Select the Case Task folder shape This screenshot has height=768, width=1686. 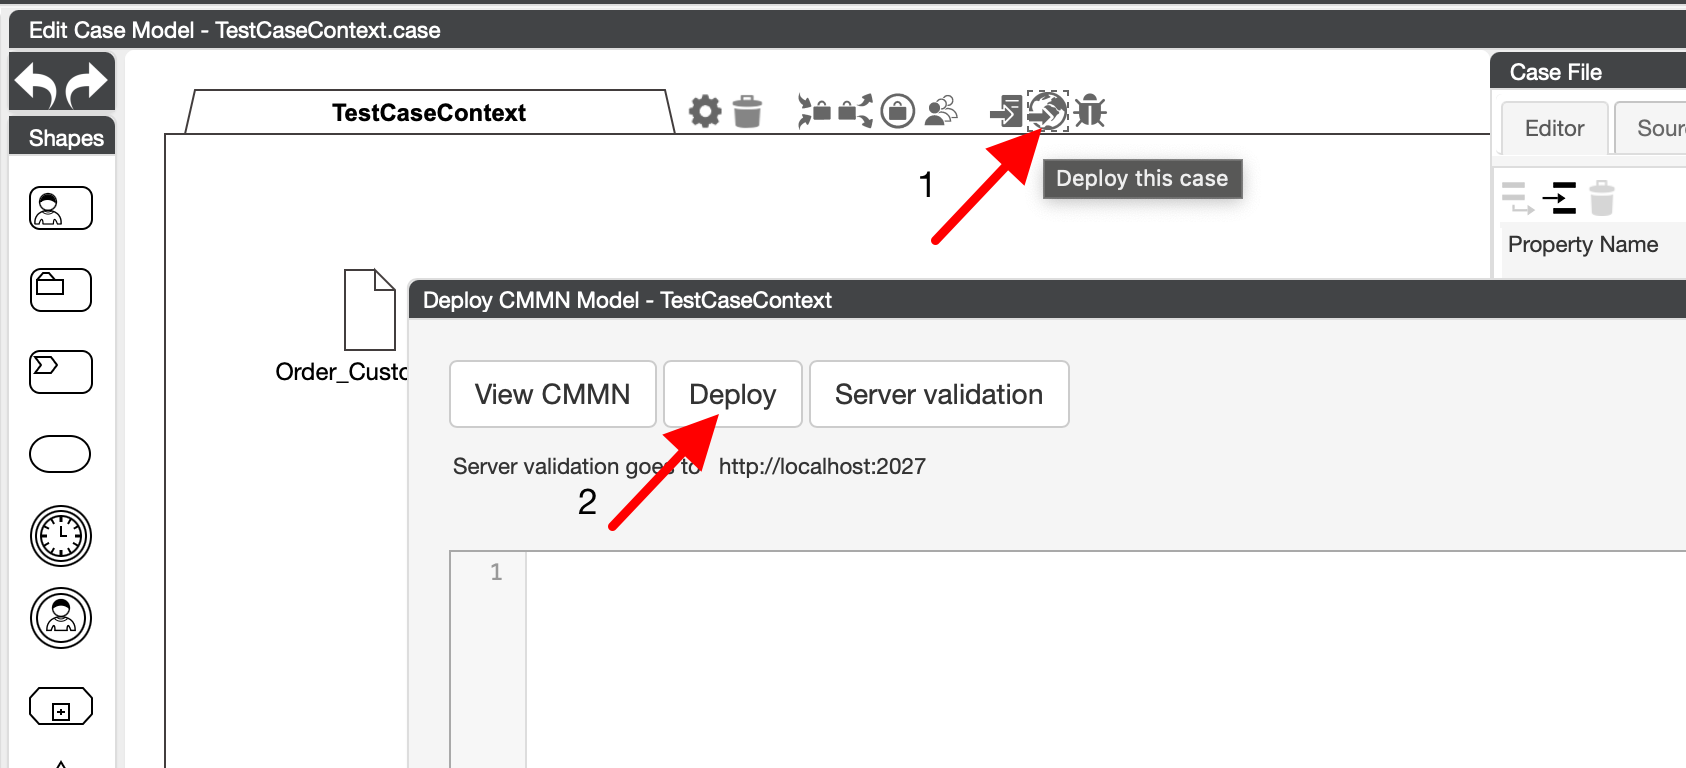tap(61, 290)
